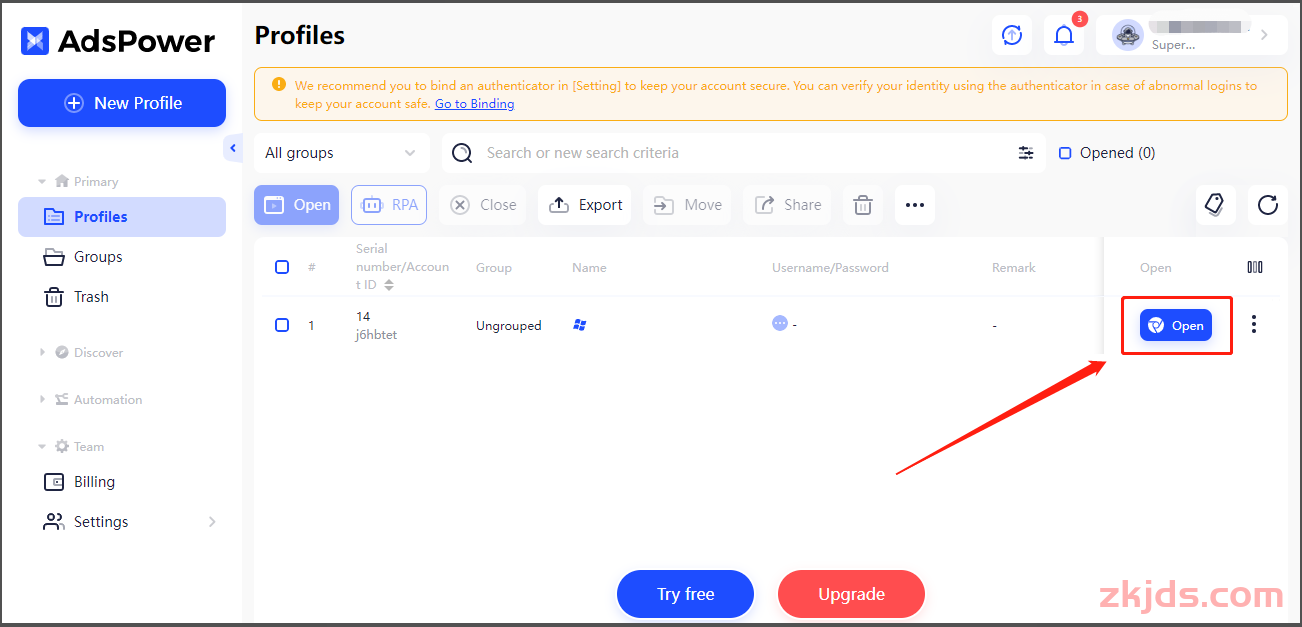This screenshot has height=627, width=1302.
Task: Expand the Settings submenu chevron
Action: [212, 522]
